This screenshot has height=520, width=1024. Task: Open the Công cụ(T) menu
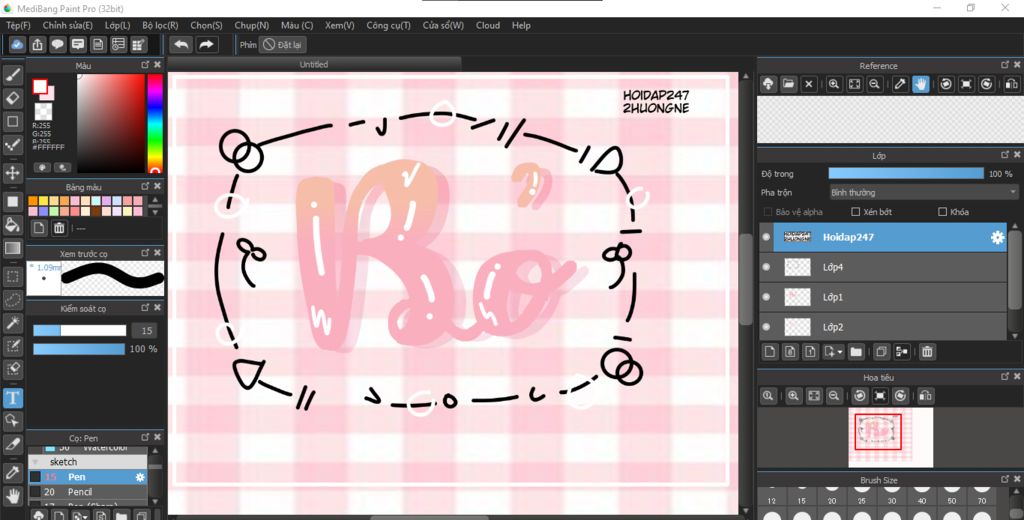point(388,25)
